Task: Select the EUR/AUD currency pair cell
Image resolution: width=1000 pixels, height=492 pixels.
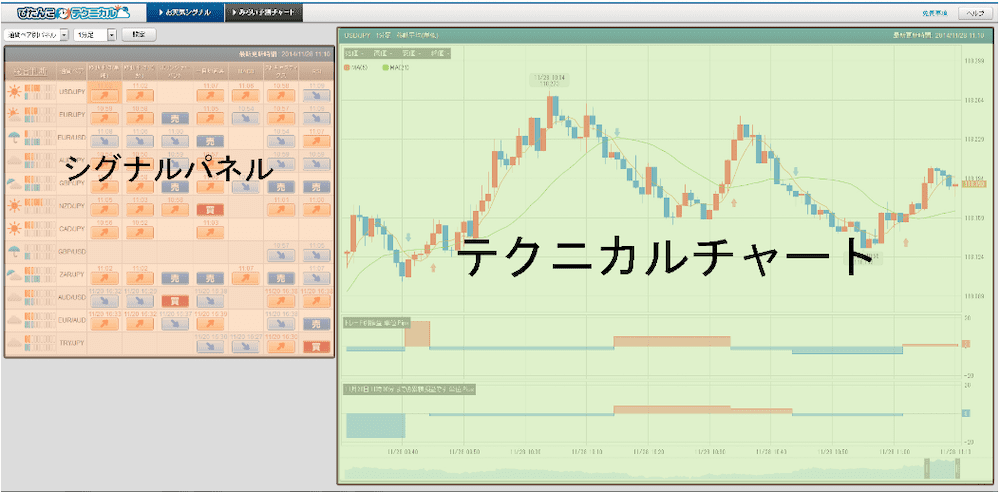Action: coord(71,320)
